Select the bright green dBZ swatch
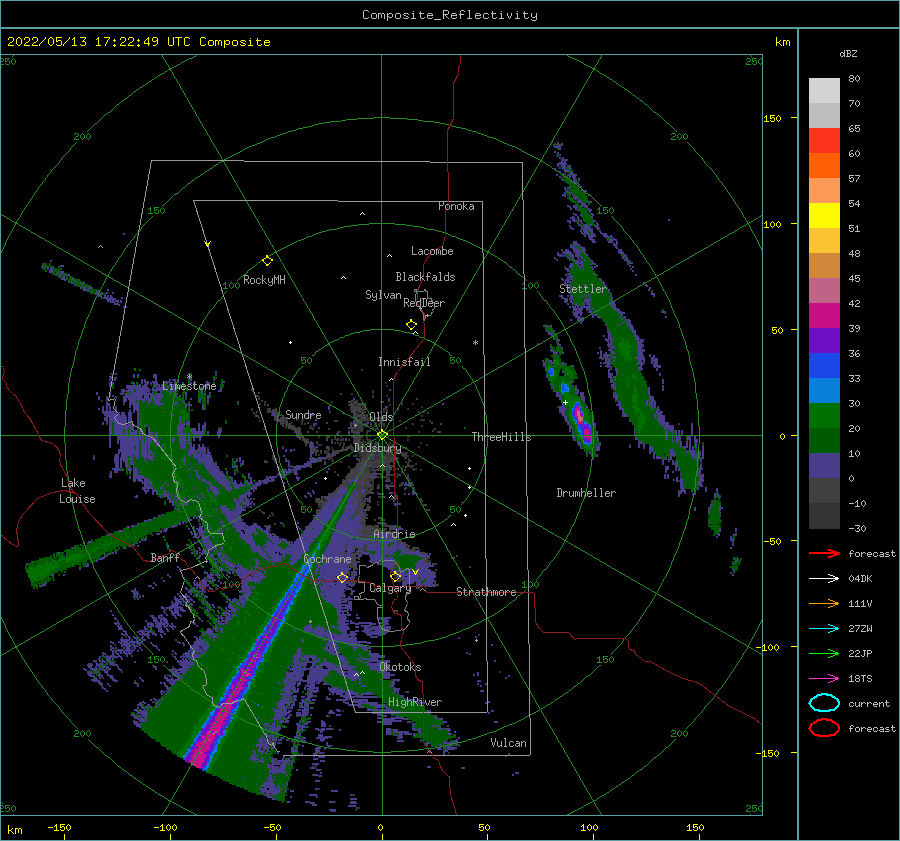The image size is (900, 841). coord(824,416)
